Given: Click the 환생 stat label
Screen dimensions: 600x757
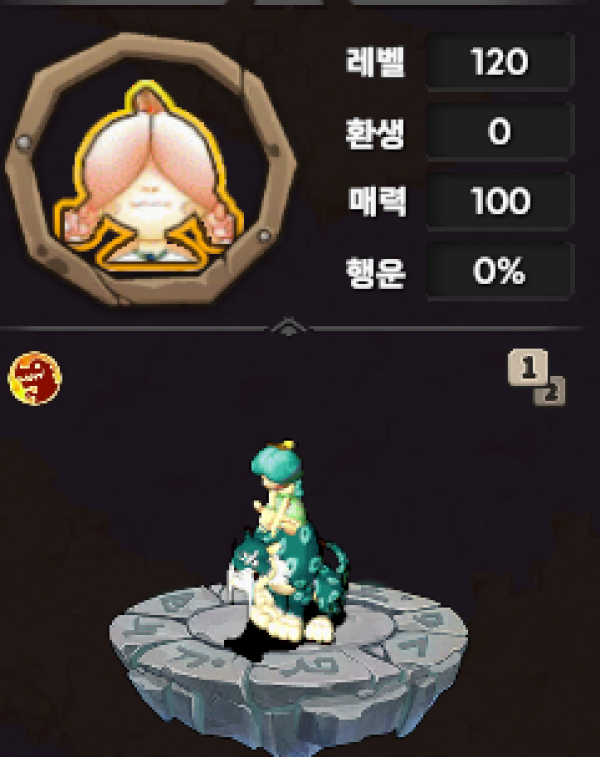Looking at the screenshot, I should (375, 132).
